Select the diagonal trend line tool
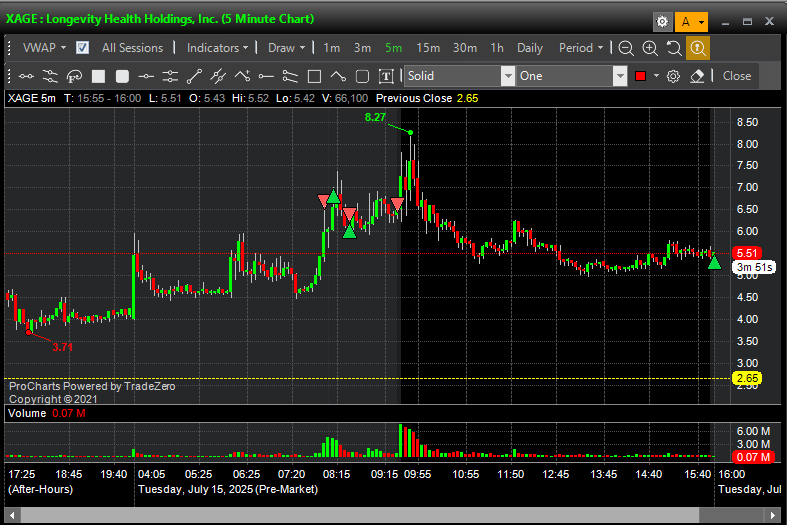The height and width of the screenshot is (525, 787). point(194,76)
